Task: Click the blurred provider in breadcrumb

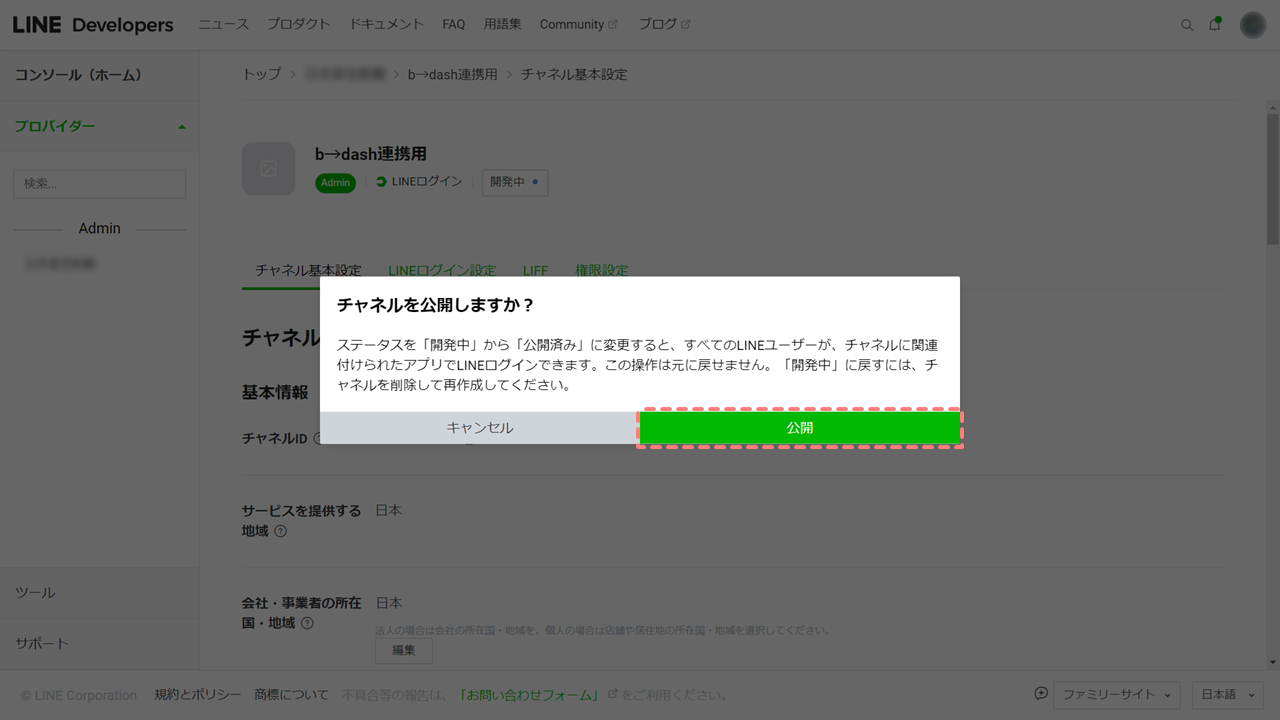Action: click(x=345, y=74)
